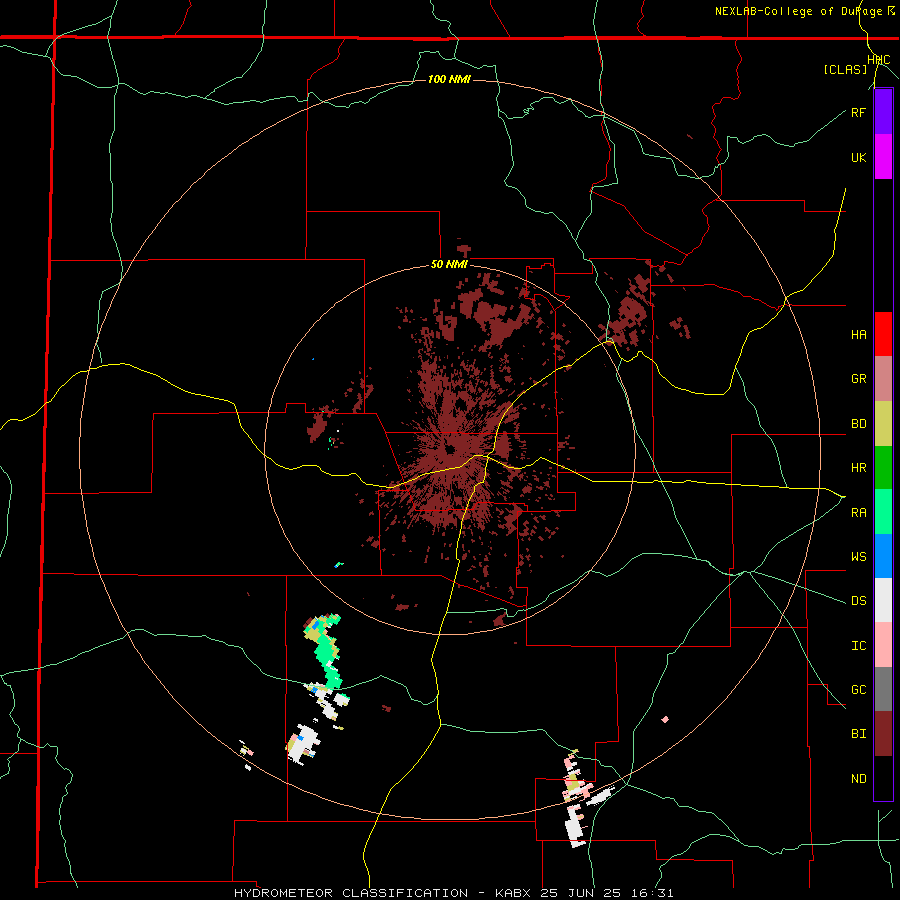Click the WS blue legend swatch
The image size is (900, 900).
(x=883, y=556)
